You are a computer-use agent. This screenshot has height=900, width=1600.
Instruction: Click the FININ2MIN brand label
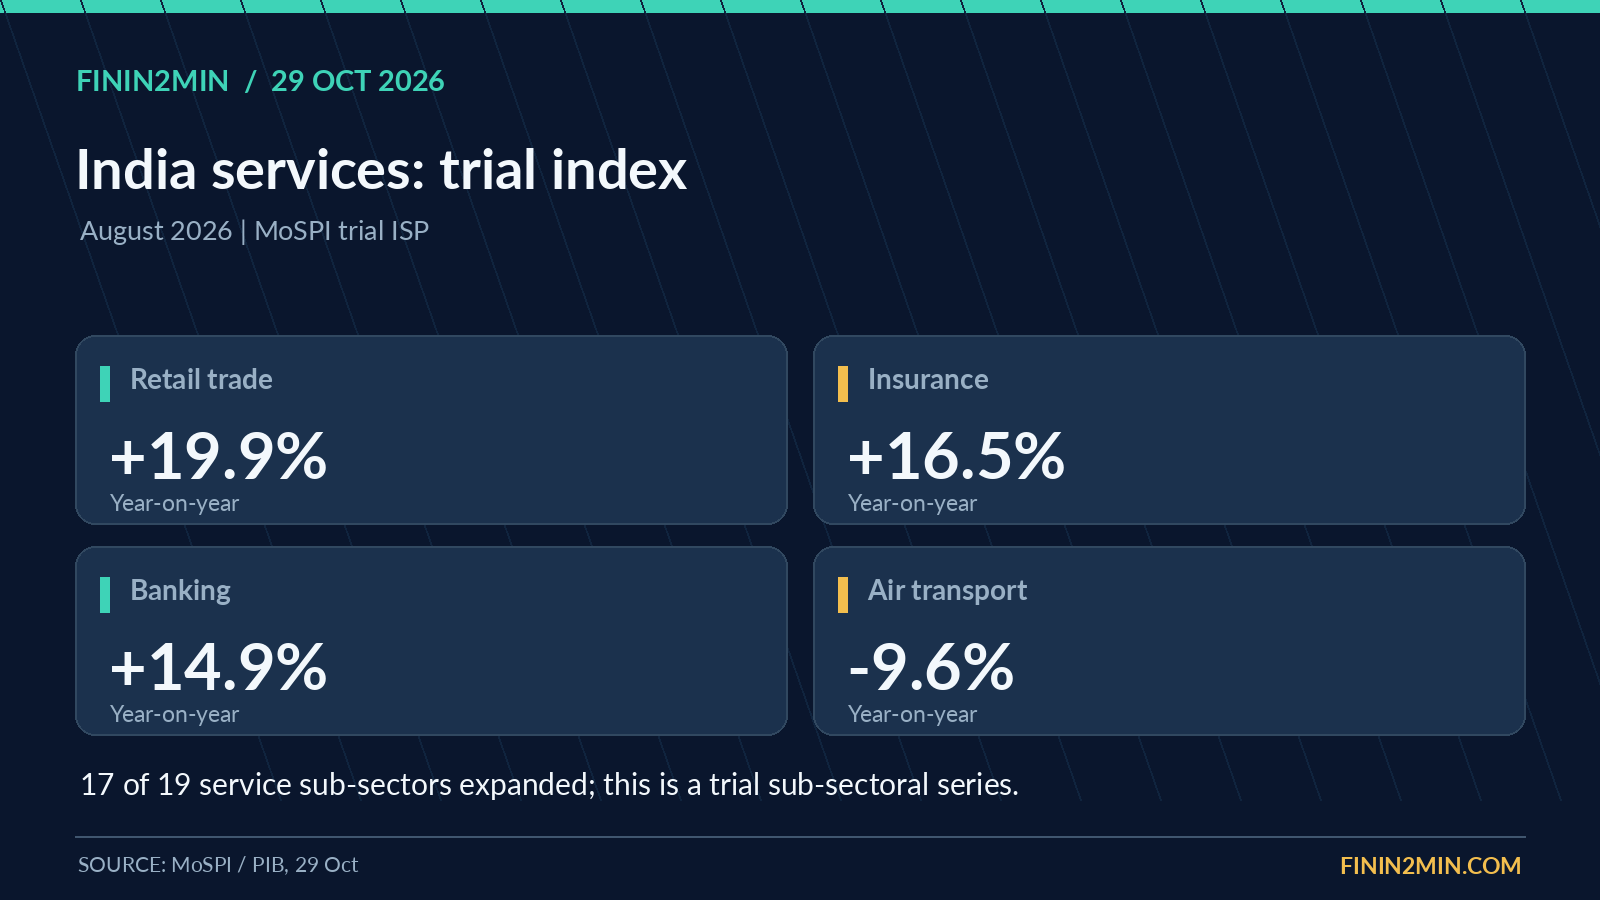[x=153, y=81]
